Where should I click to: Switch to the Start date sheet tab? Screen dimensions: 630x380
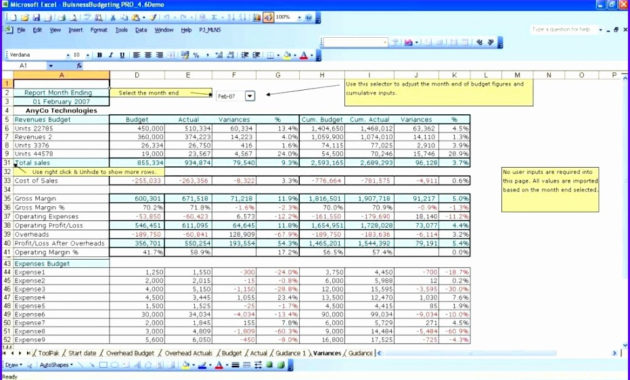point(82,353)
